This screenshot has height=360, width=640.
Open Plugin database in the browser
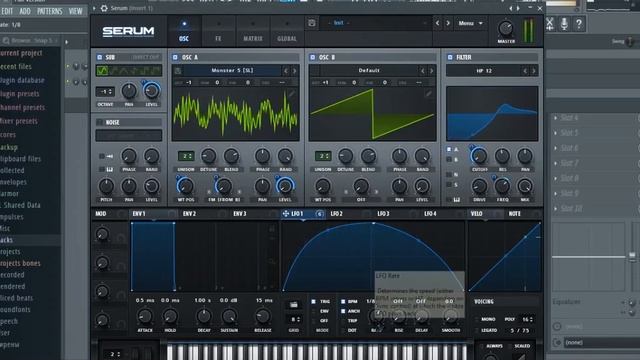(x=22, y=80)
